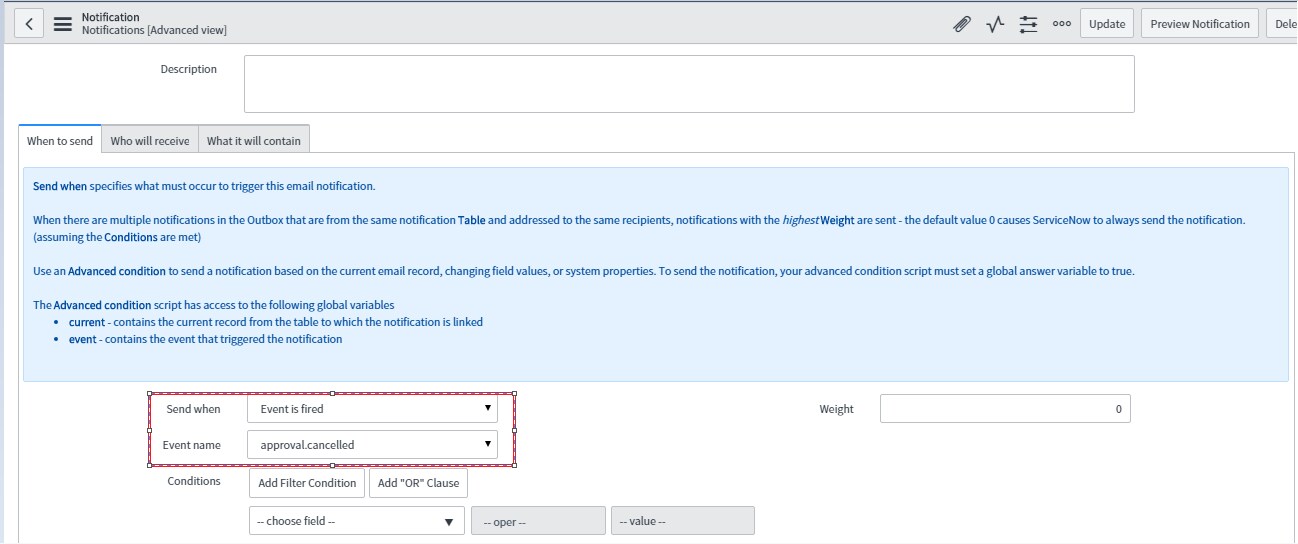This screenshot has height=544, width=1298.
Task: Expand the choose field dropdown
Action: pyautogui.click(x=355, y=521)
